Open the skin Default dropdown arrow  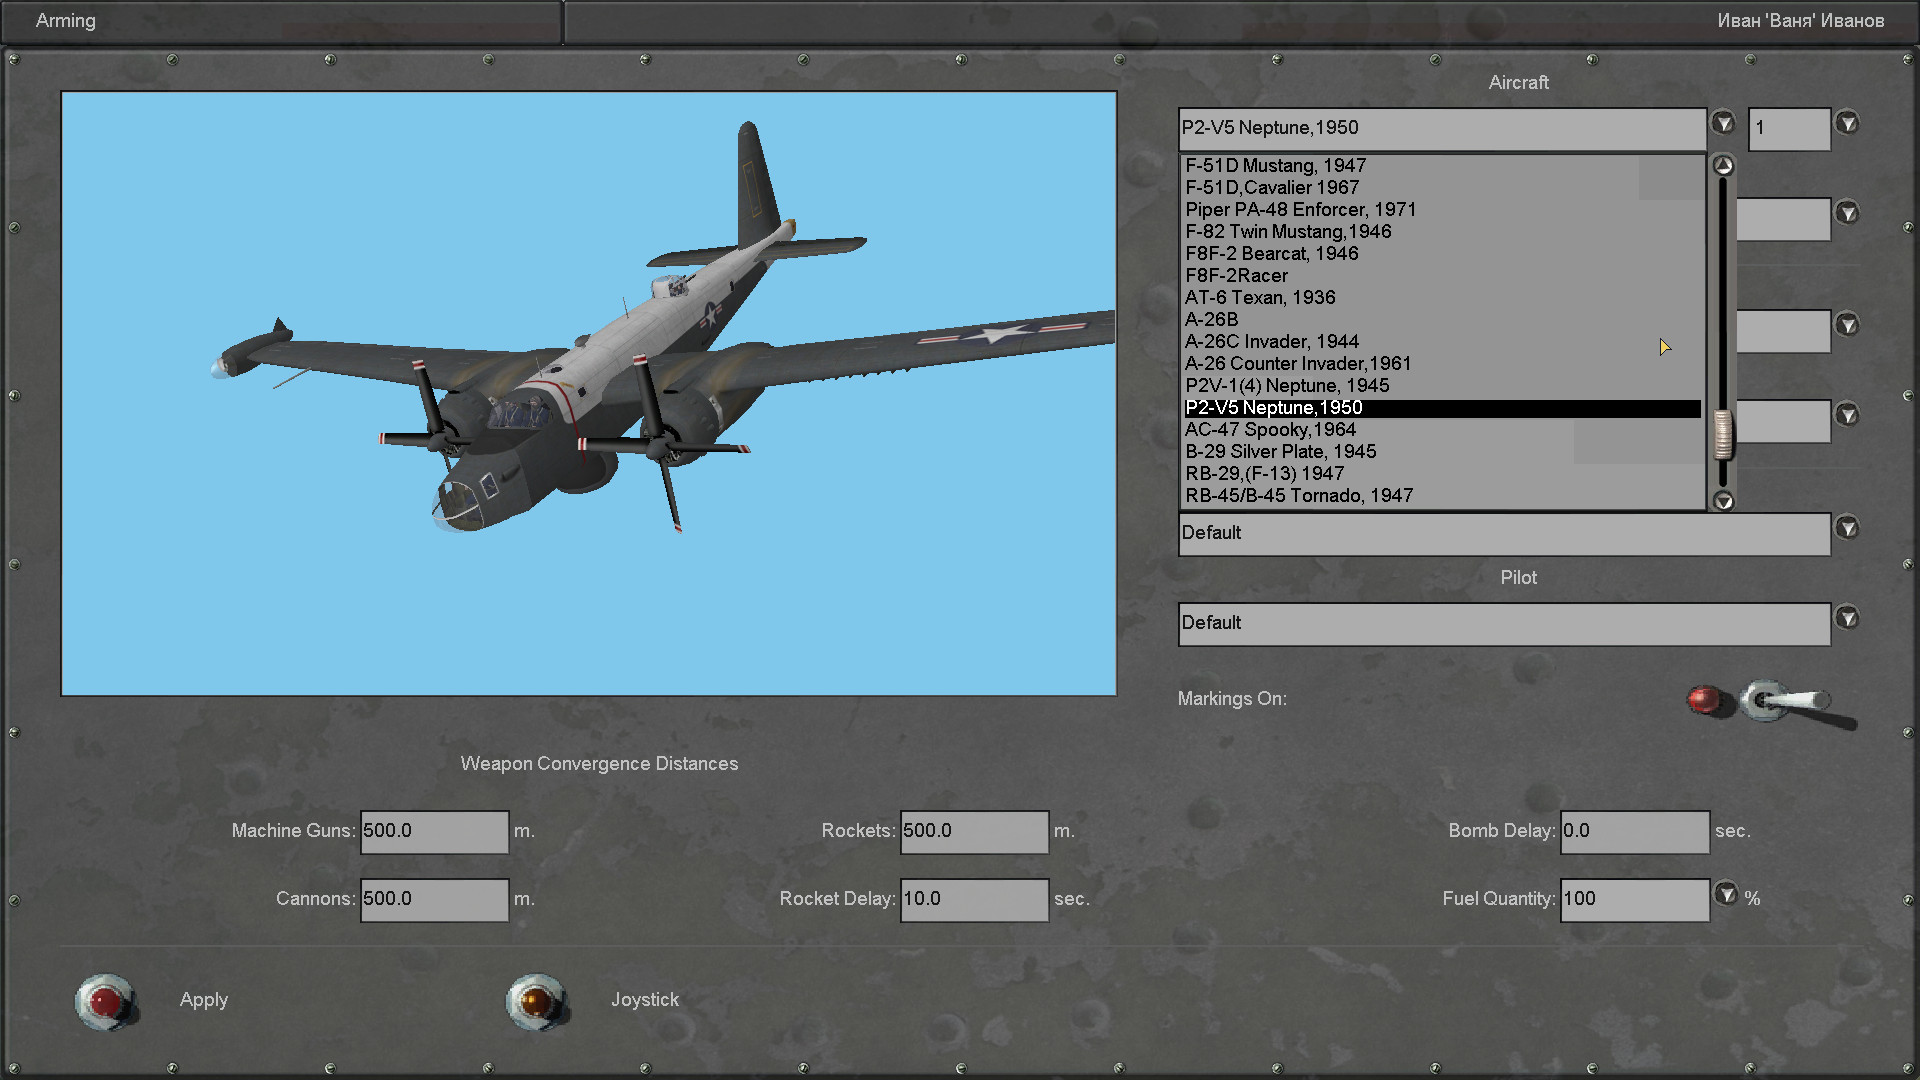(x=1847, y=528)
